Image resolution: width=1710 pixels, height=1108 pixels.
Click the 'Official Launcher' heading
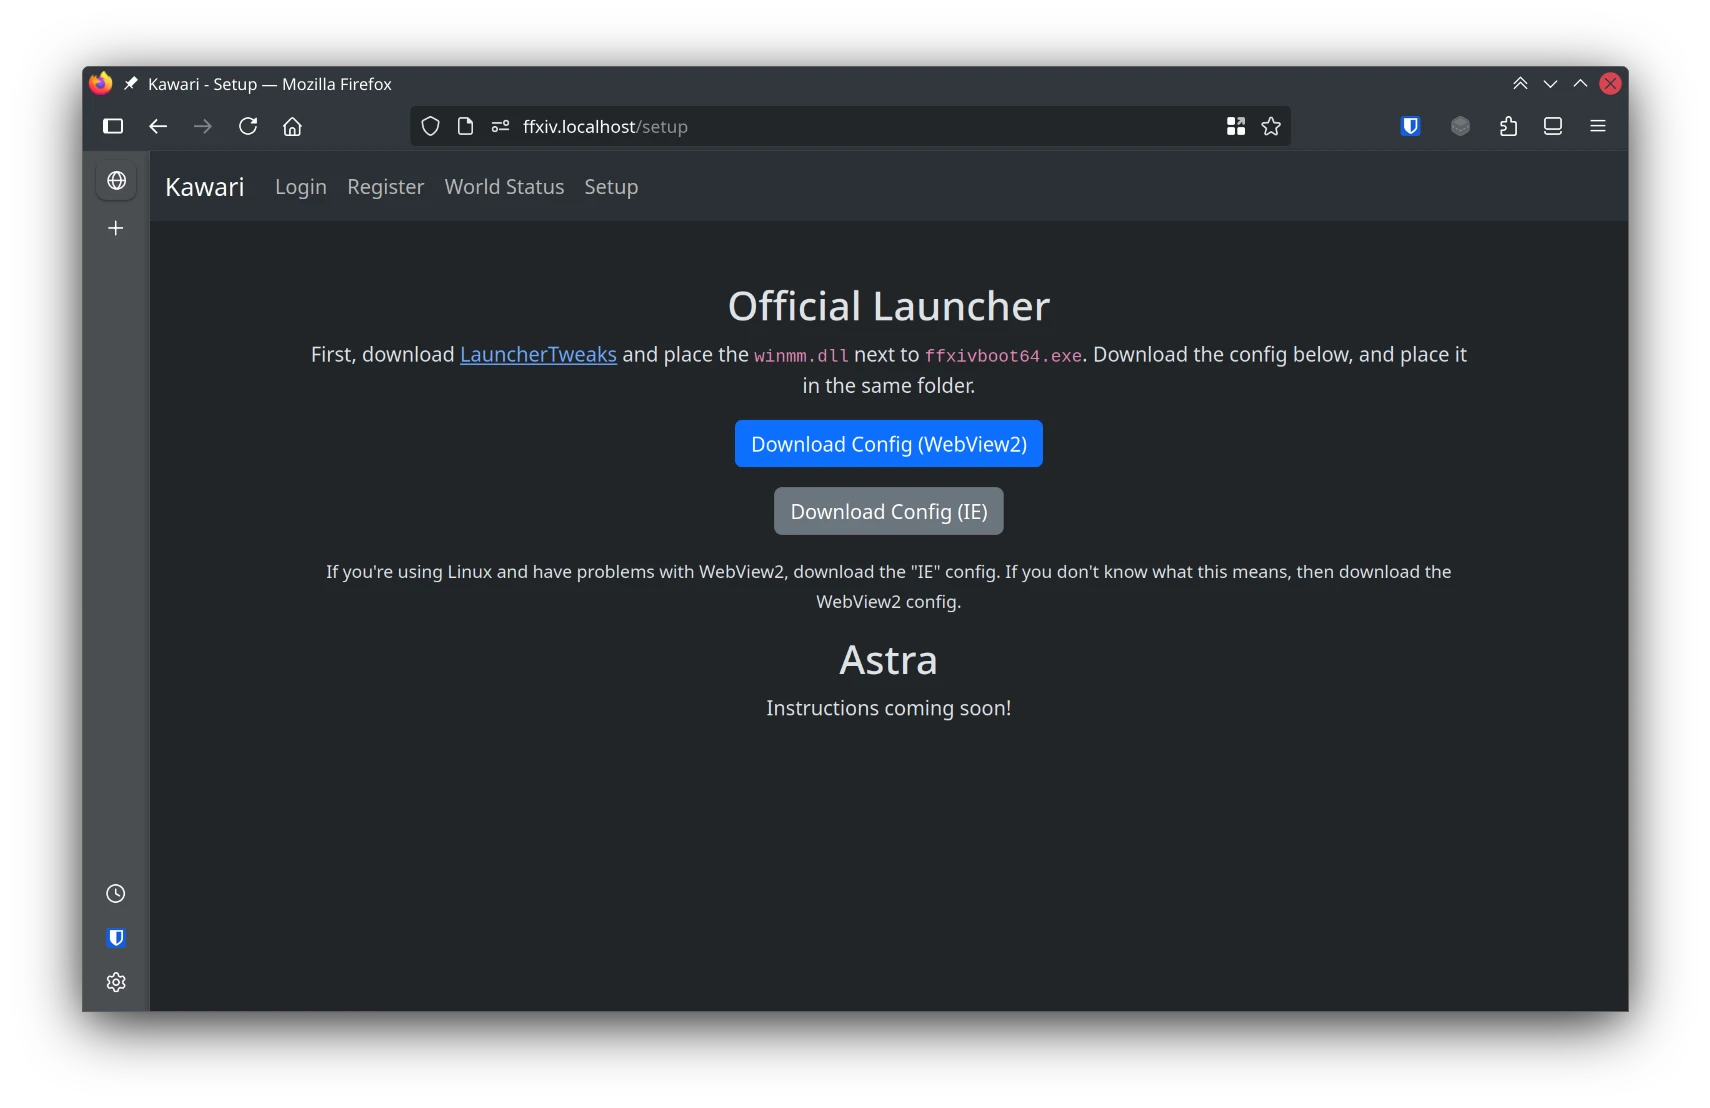pos(889,306)
